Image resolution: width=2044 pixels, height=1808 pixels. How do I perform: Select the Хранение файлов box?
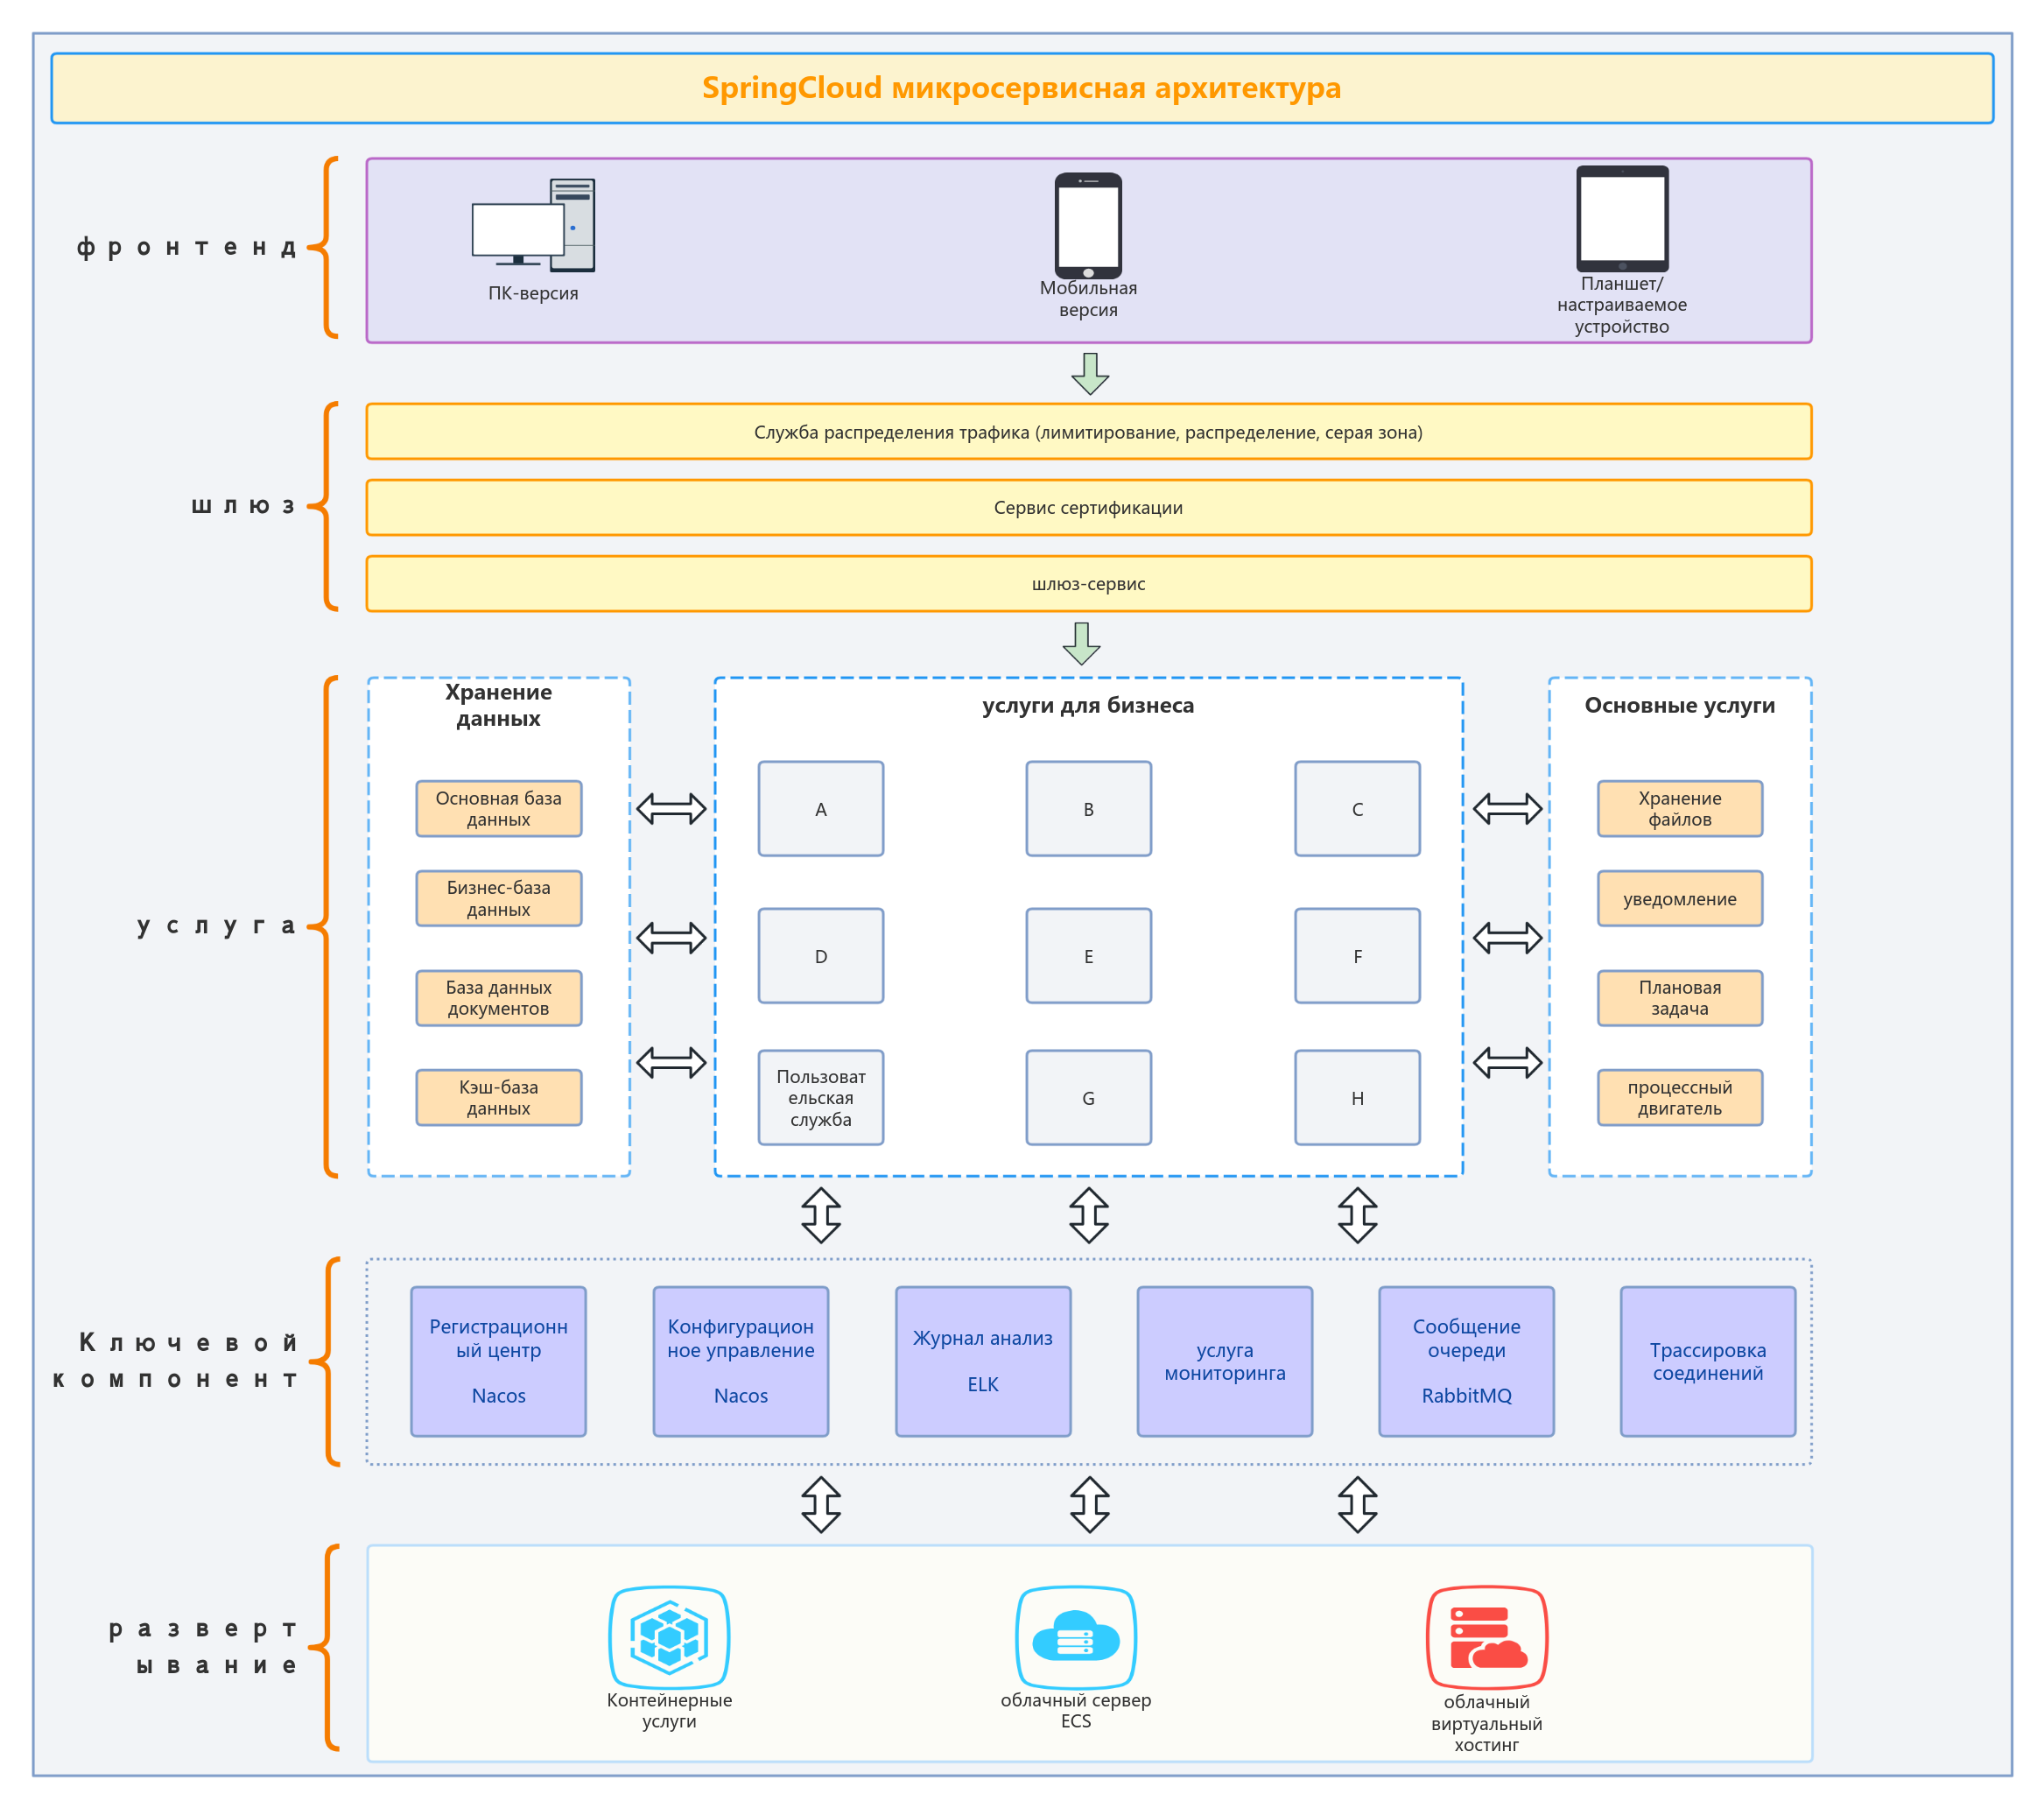[1680, 809]
